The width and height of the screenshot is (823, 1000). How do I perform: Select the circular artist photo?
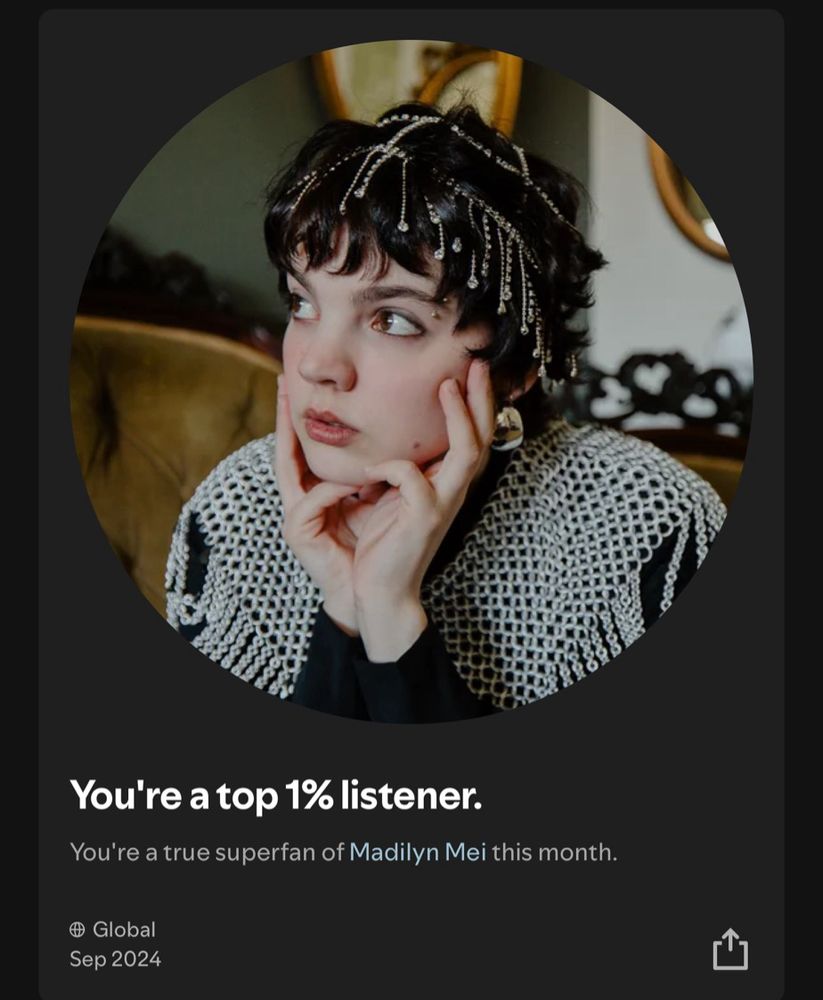coord(411,381)
